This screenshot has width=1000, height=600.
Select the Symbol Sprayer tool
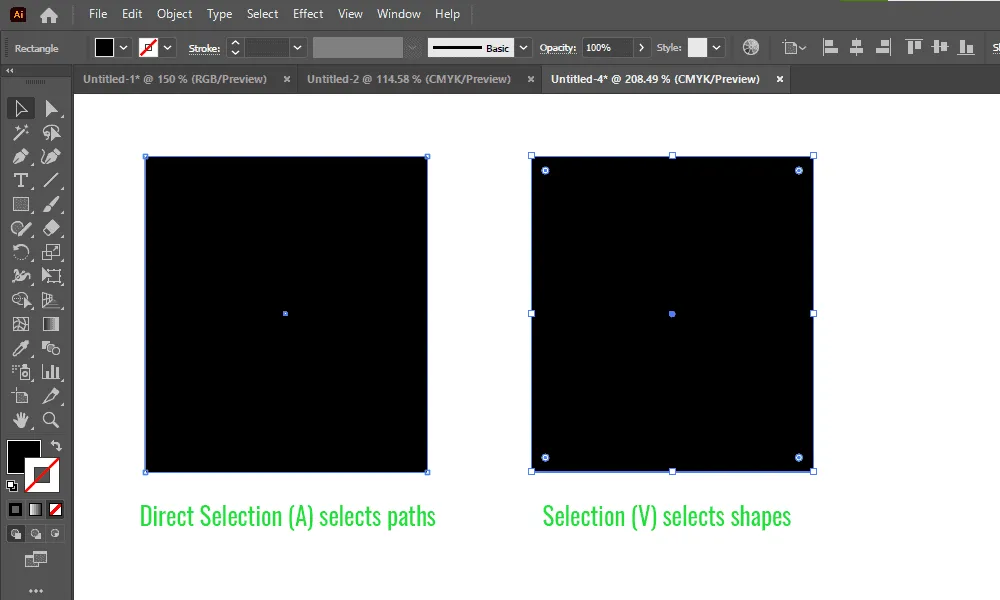click(x=20, y=372)
